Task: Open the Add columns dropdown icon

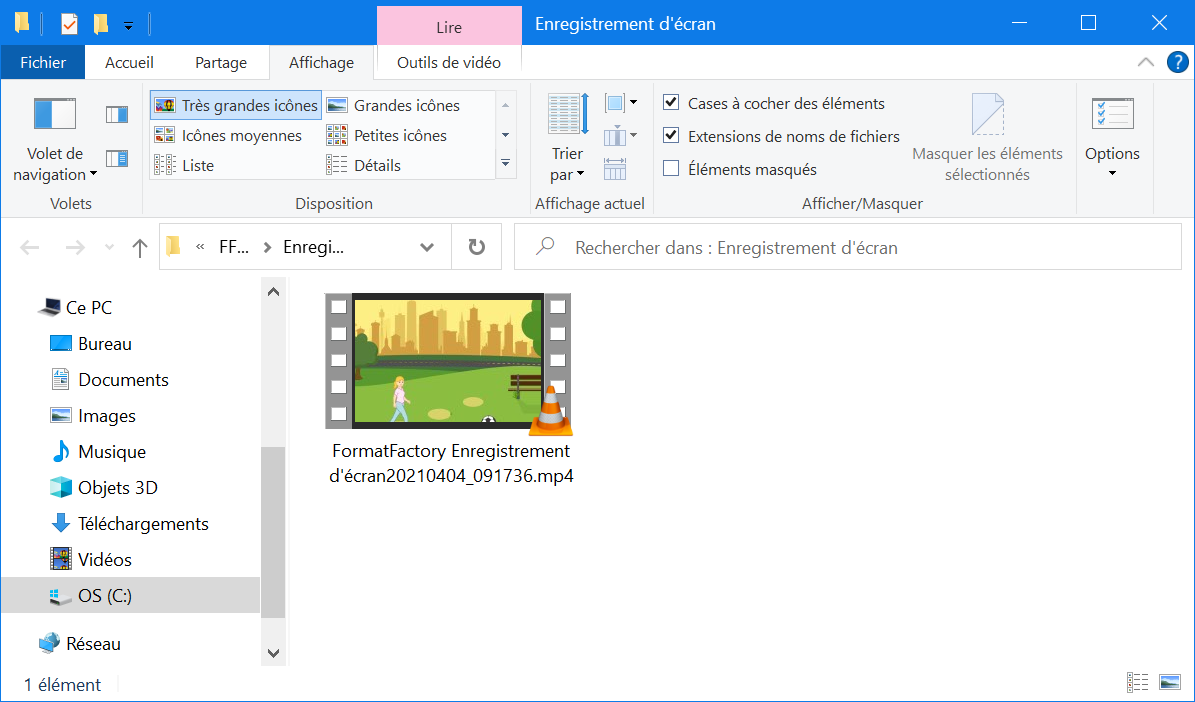Action: 621,136
